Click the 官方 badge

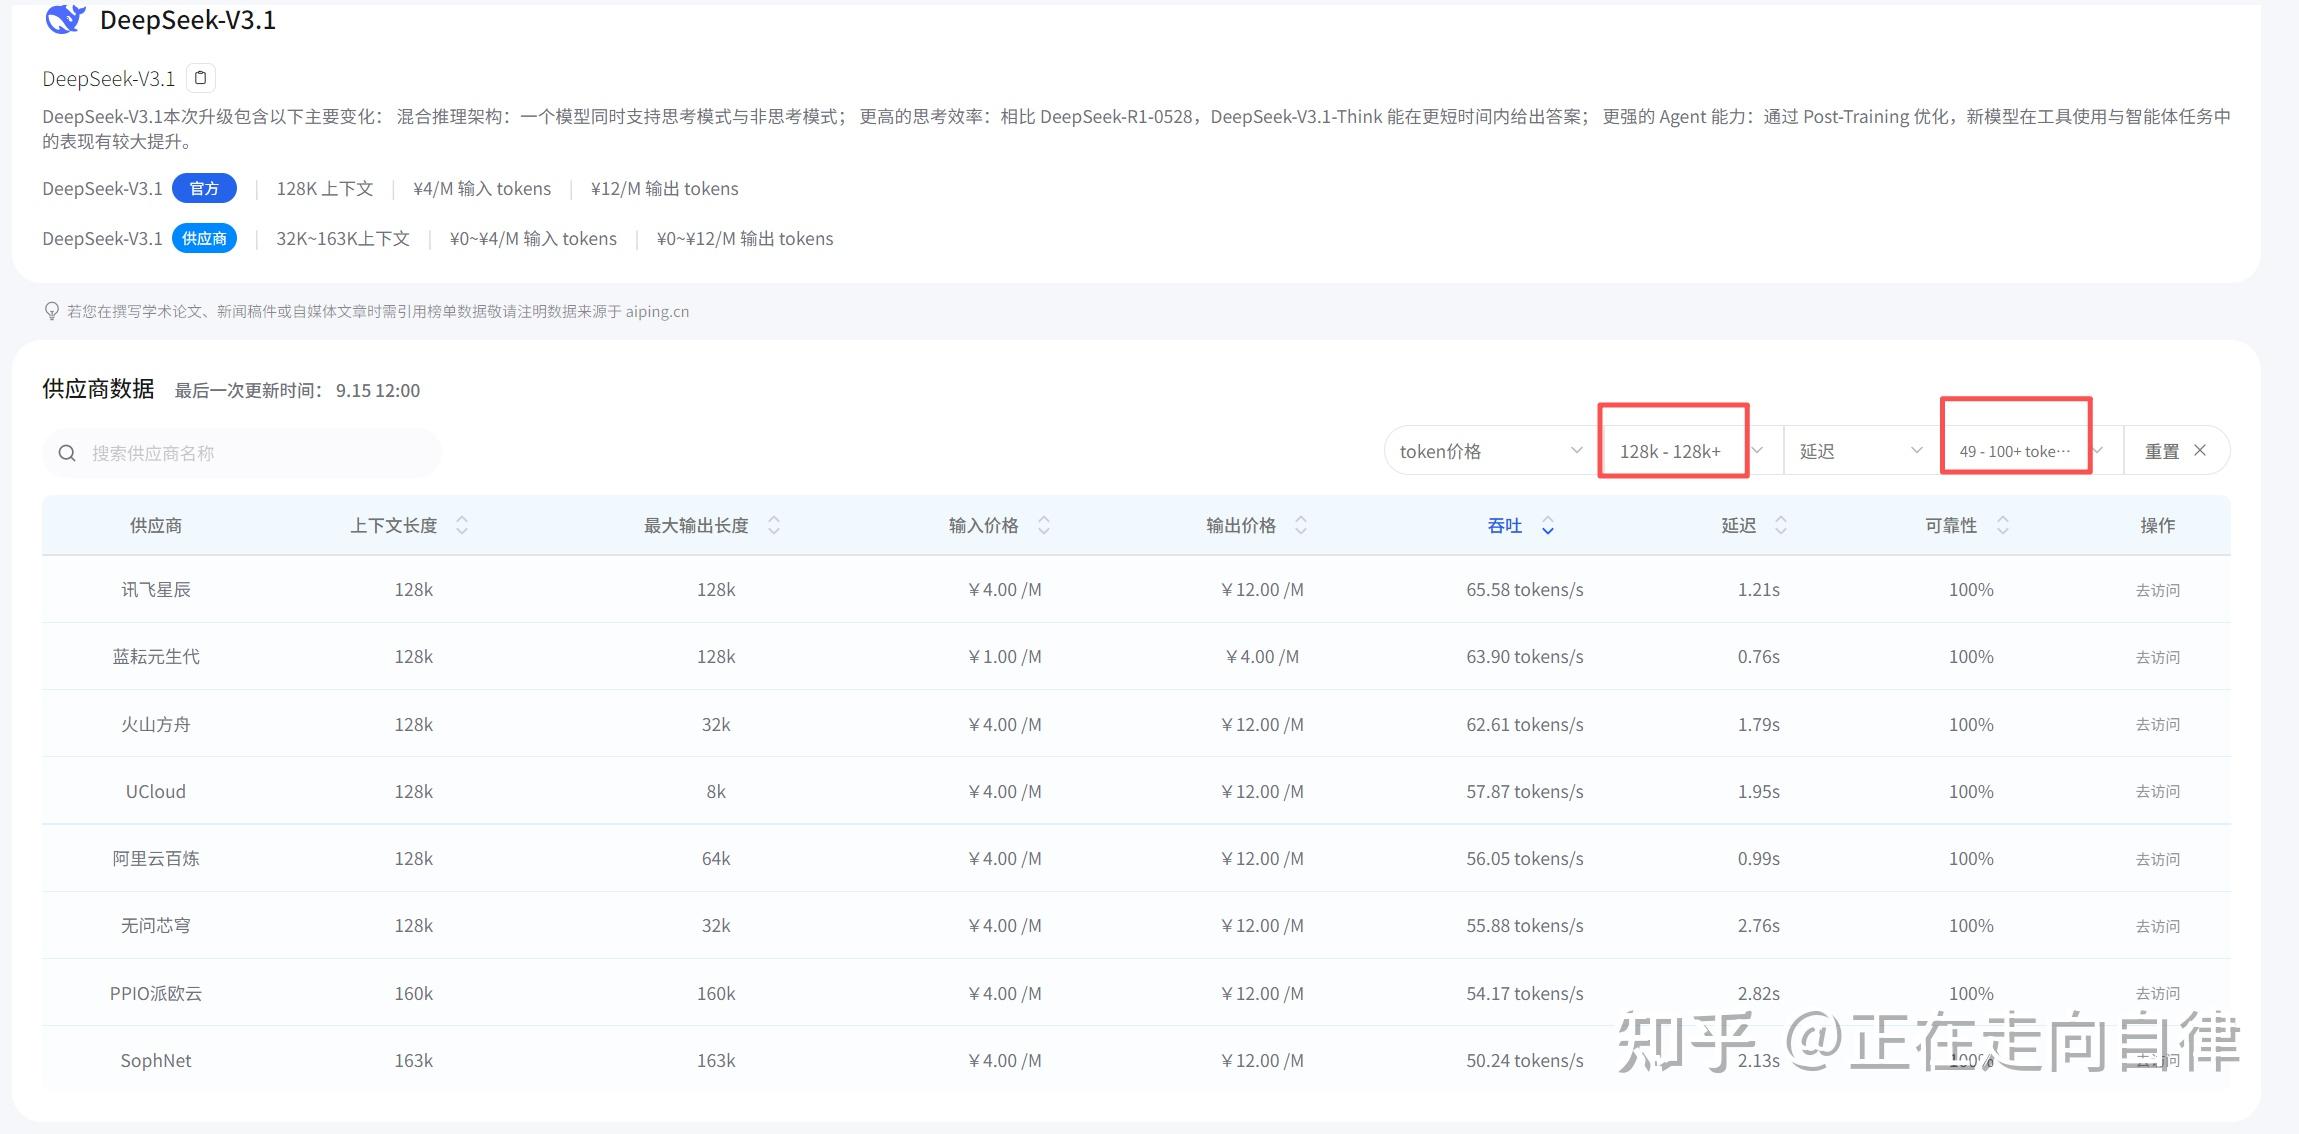tap(204, 188)
